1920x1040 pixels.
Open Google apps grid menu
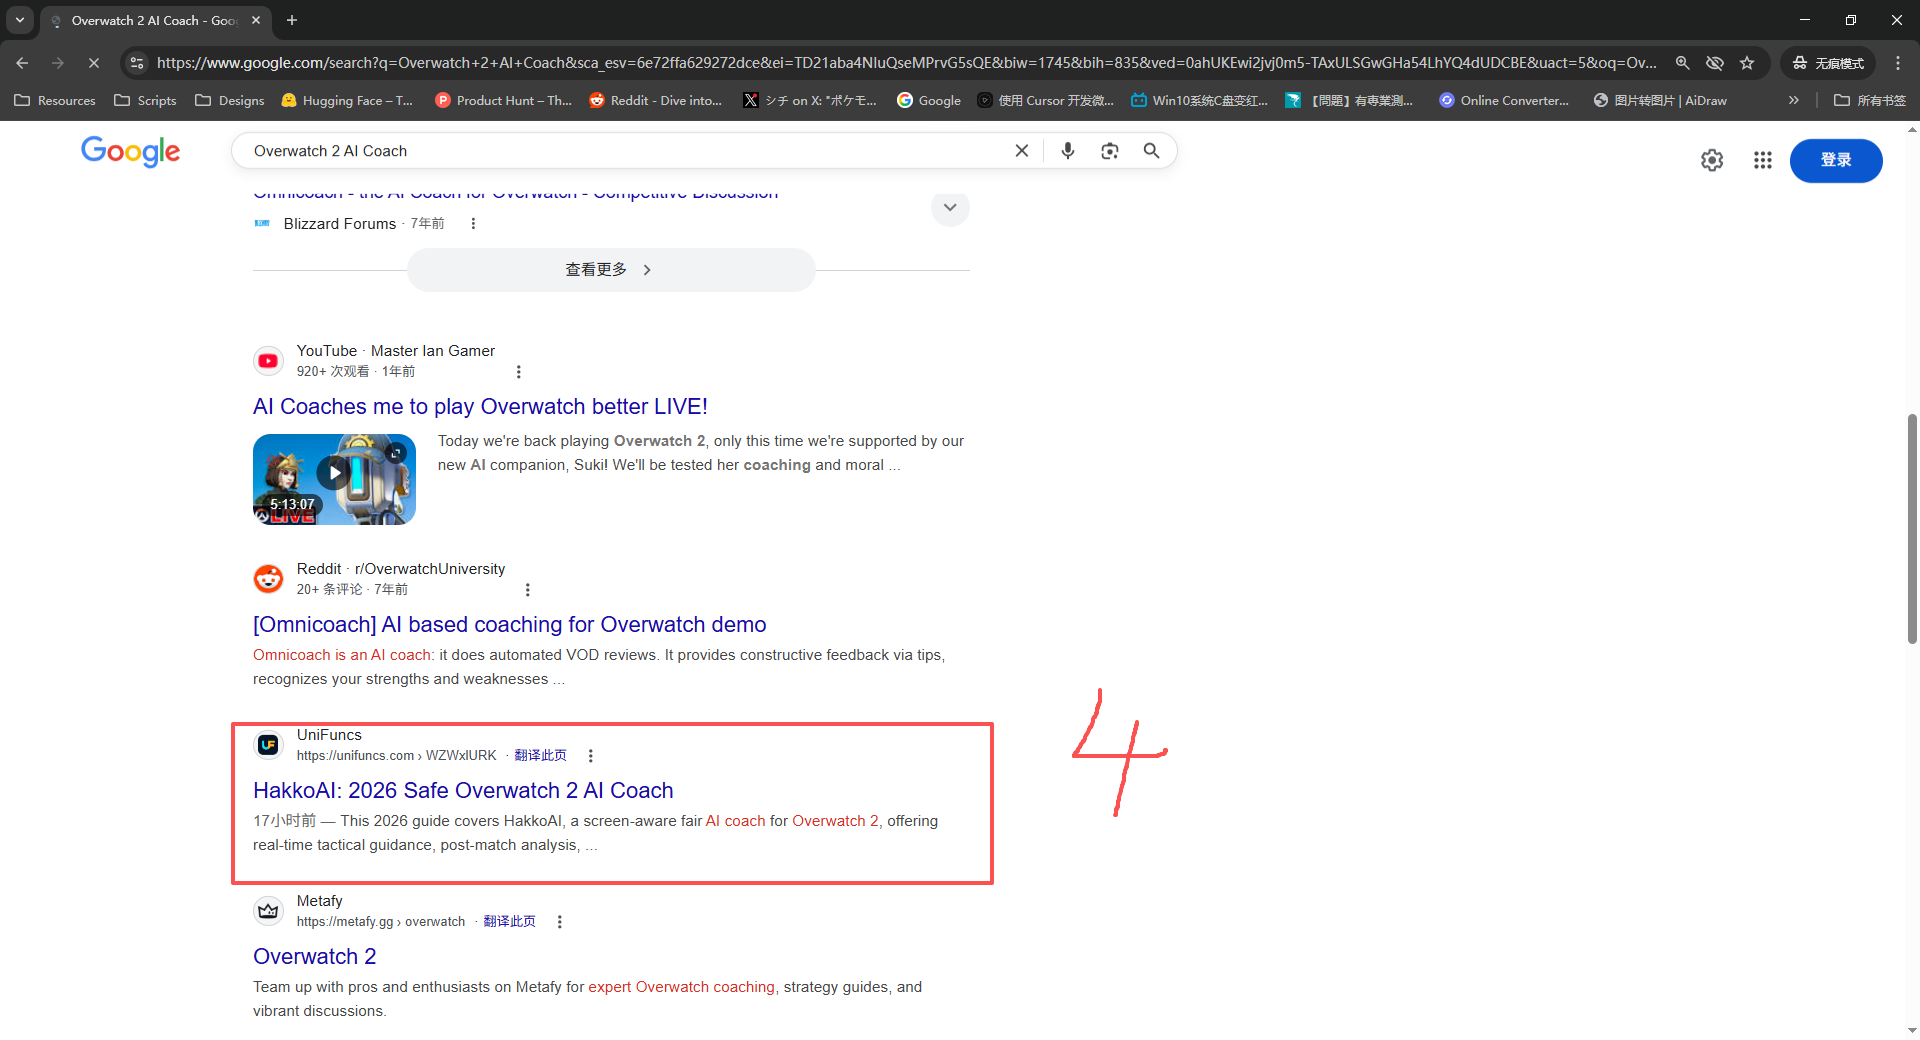coord(1762,160)
